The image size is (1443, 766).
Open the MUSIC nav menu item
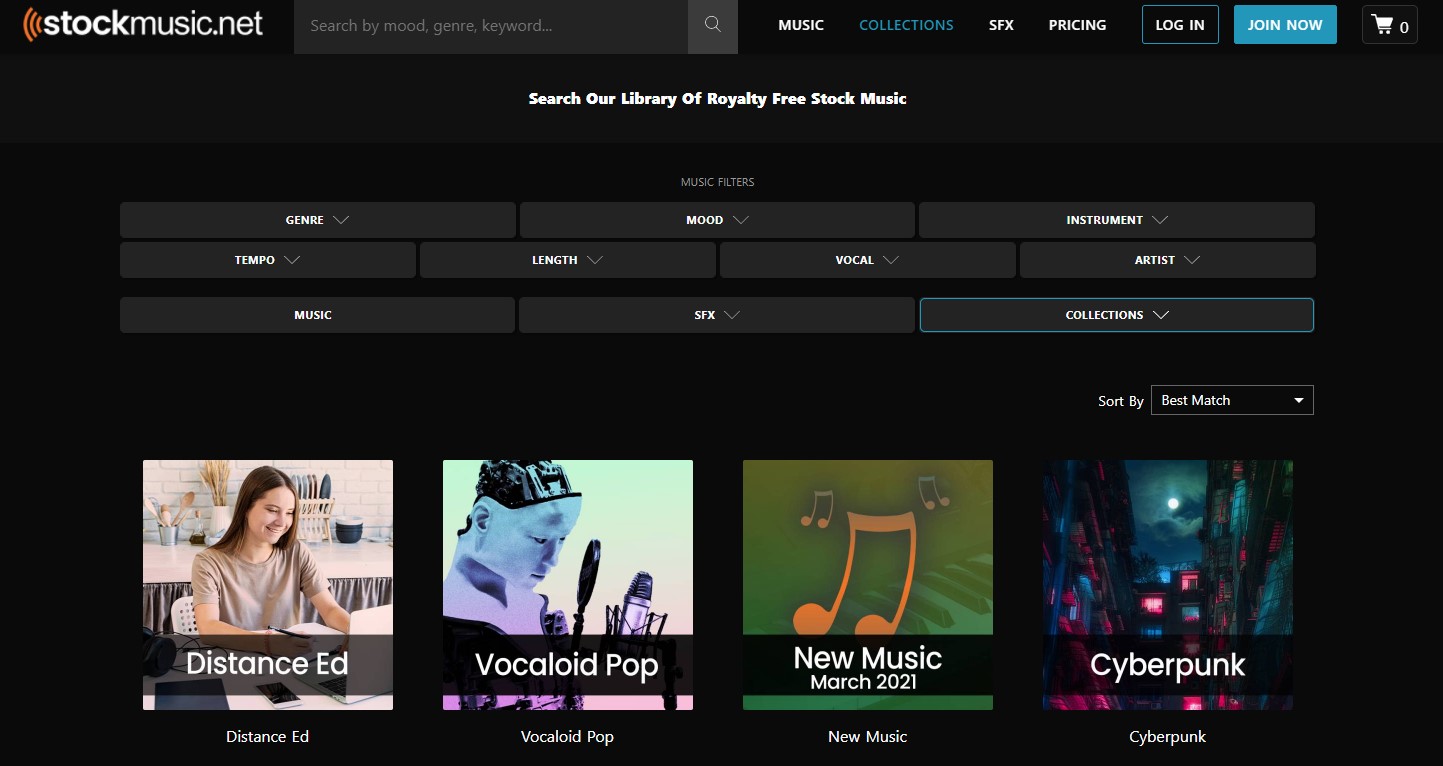(x=801, y=25)
